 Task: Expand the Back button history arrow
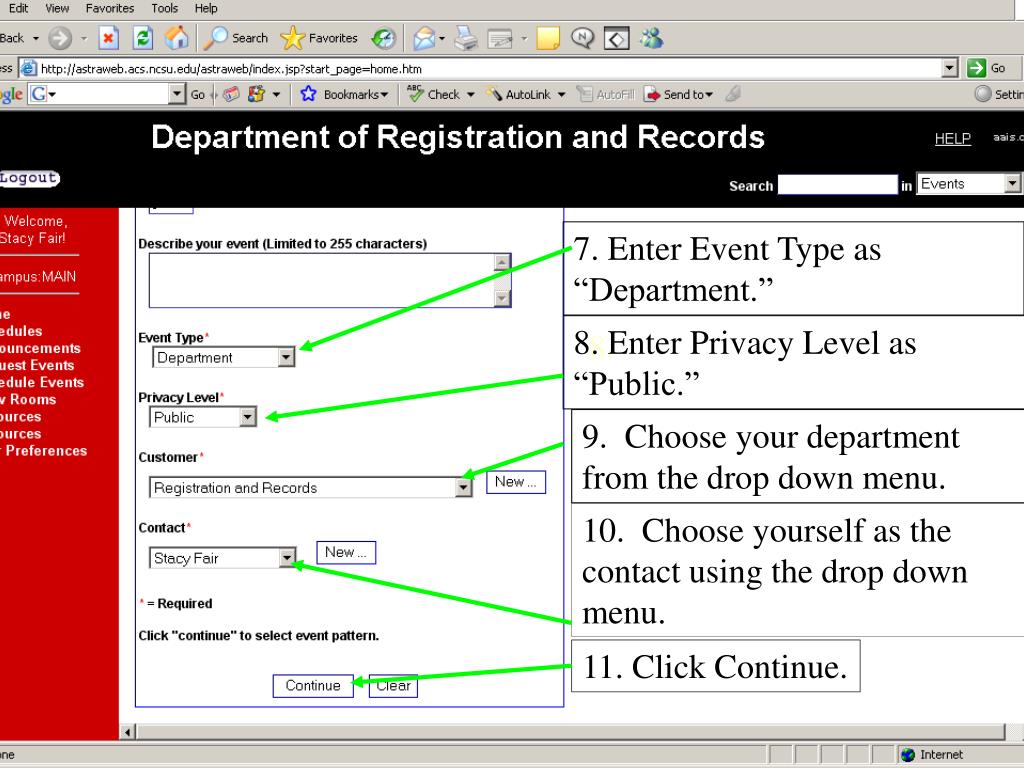pyautogui.click(x=35, y=39)
